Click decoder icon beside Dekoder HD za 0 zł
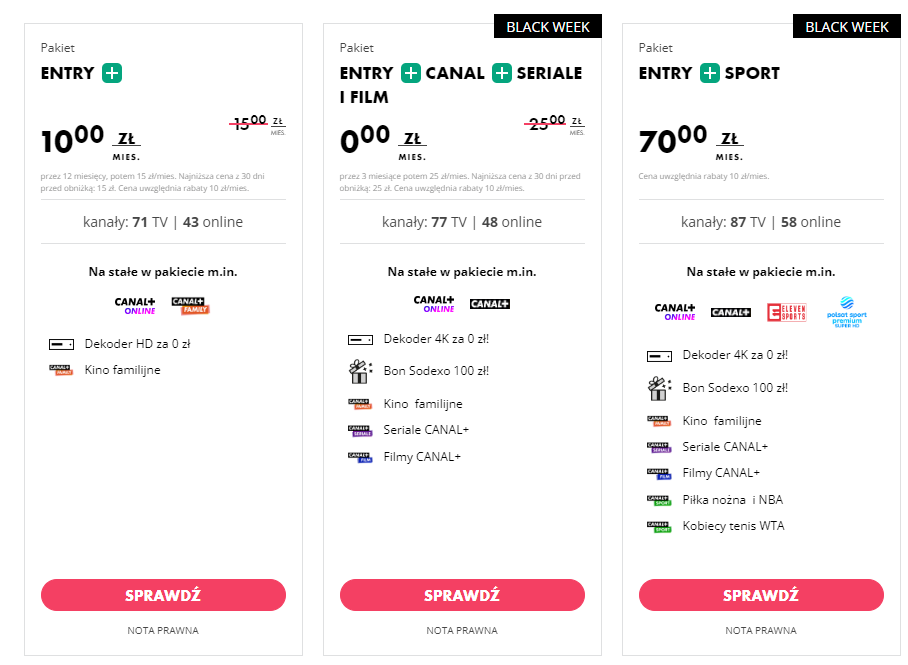The image size is (908, 665). point(61,345)
